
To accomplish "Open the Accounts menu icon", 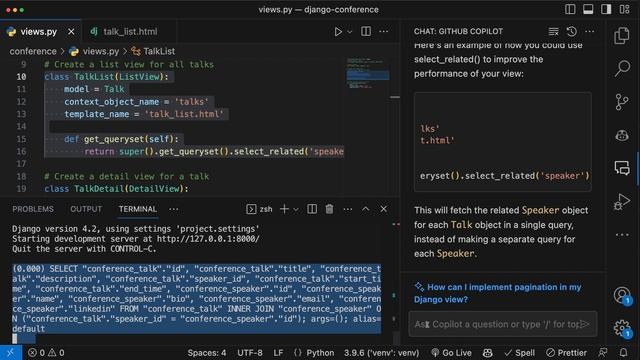I will (622, 295).
